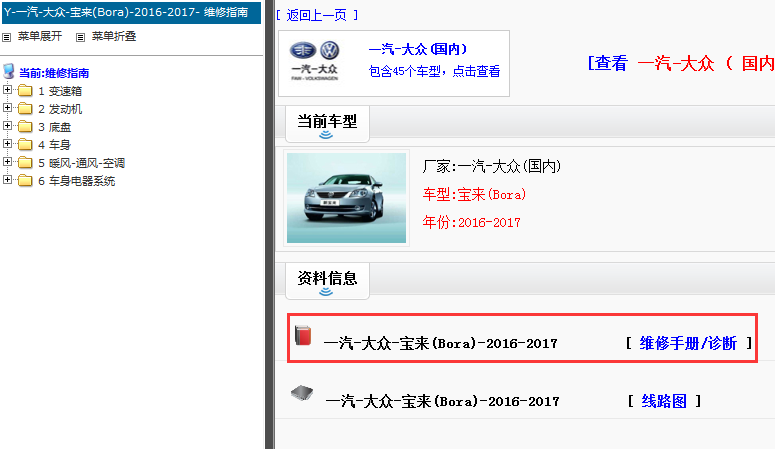This screenshot has height=449, width=775.
Task: Expand the 3 底盘 tree node
Action: click(x=7, y=126)
